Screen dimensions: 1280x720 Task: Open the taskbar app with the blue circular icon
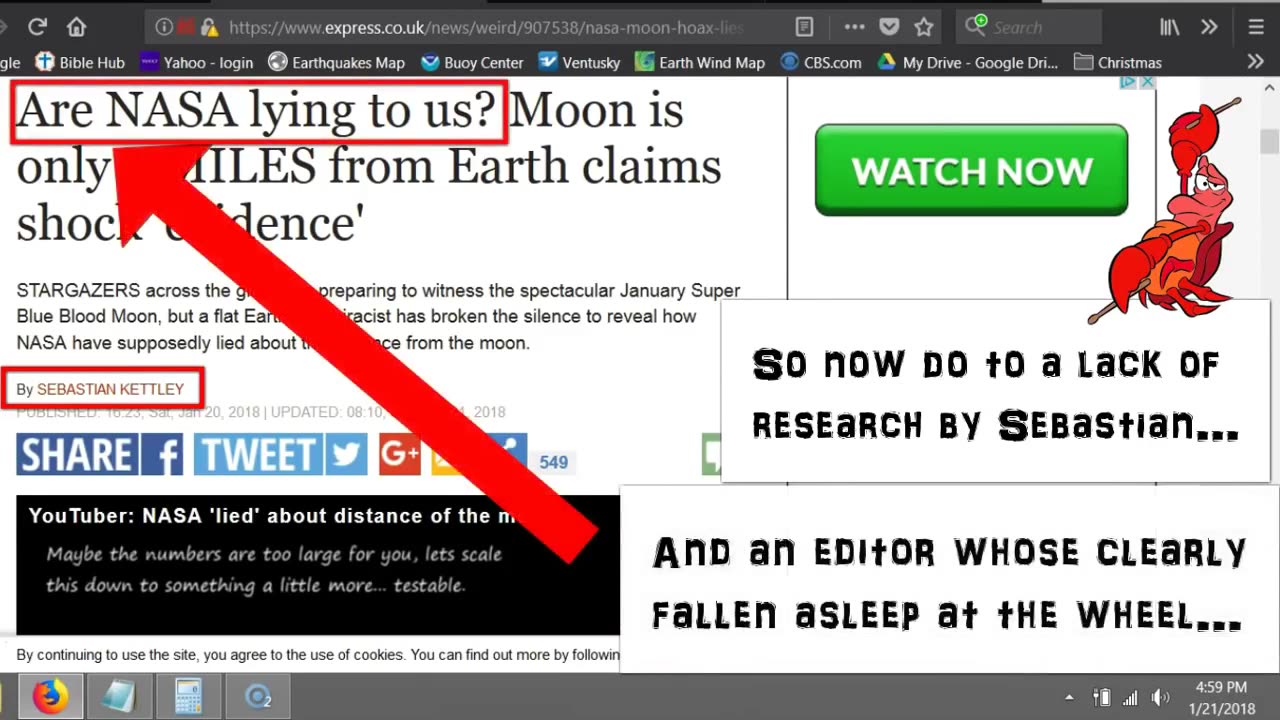(258, 696)
